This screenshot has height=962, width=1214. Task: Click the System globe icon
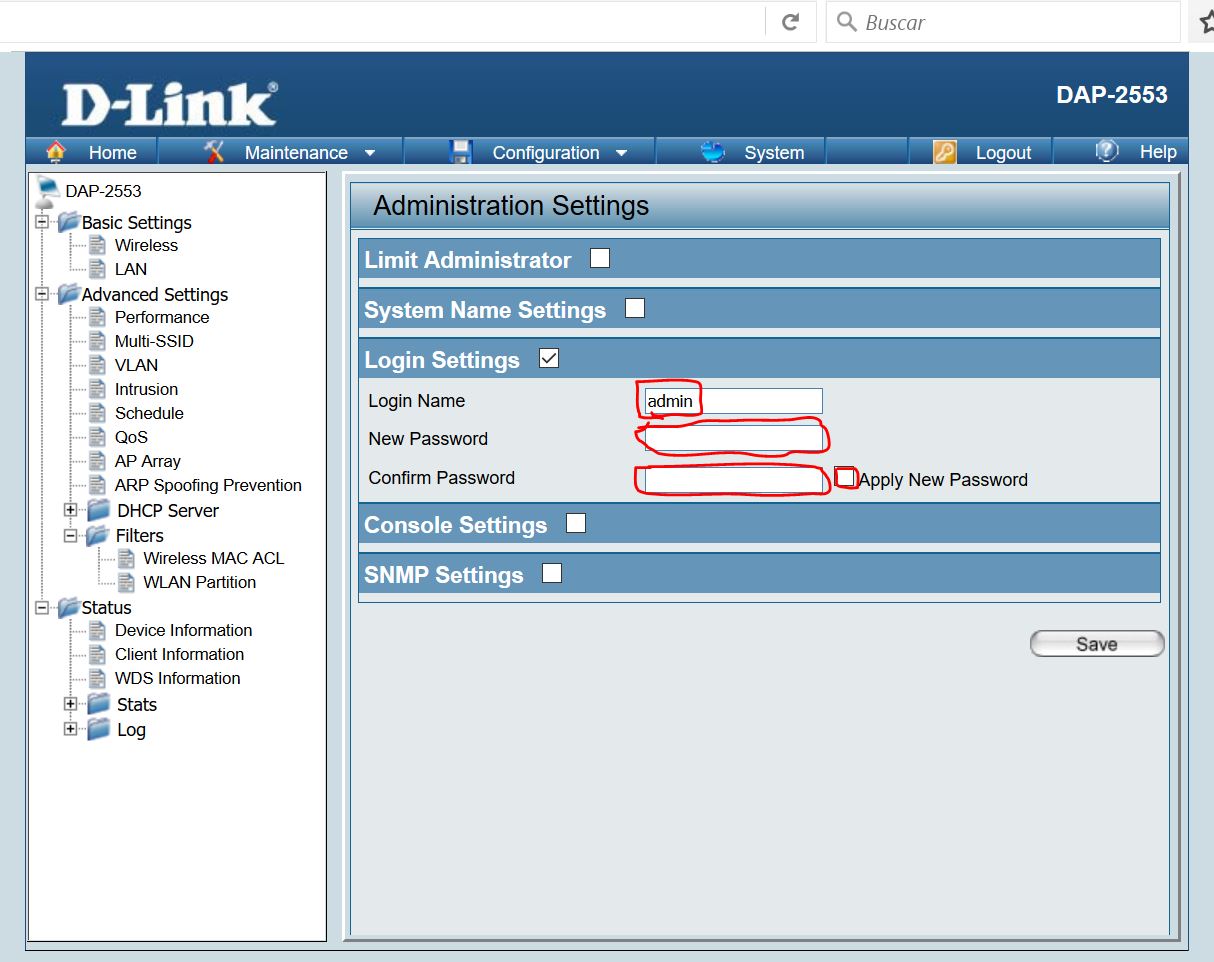(x=713, y=151)
